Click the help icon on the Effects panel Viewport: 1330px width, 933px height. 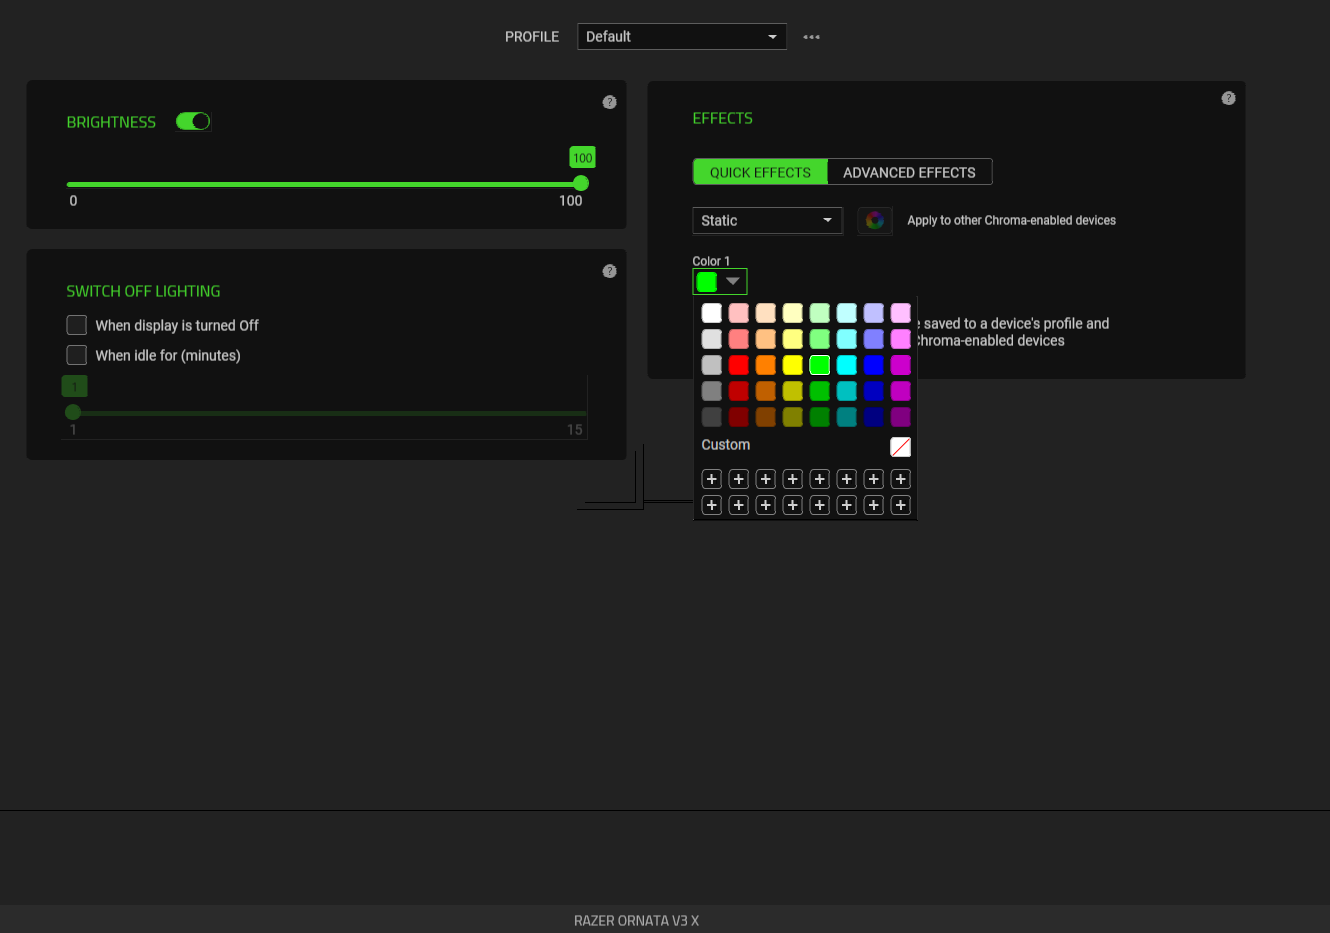click(1229, 98)
